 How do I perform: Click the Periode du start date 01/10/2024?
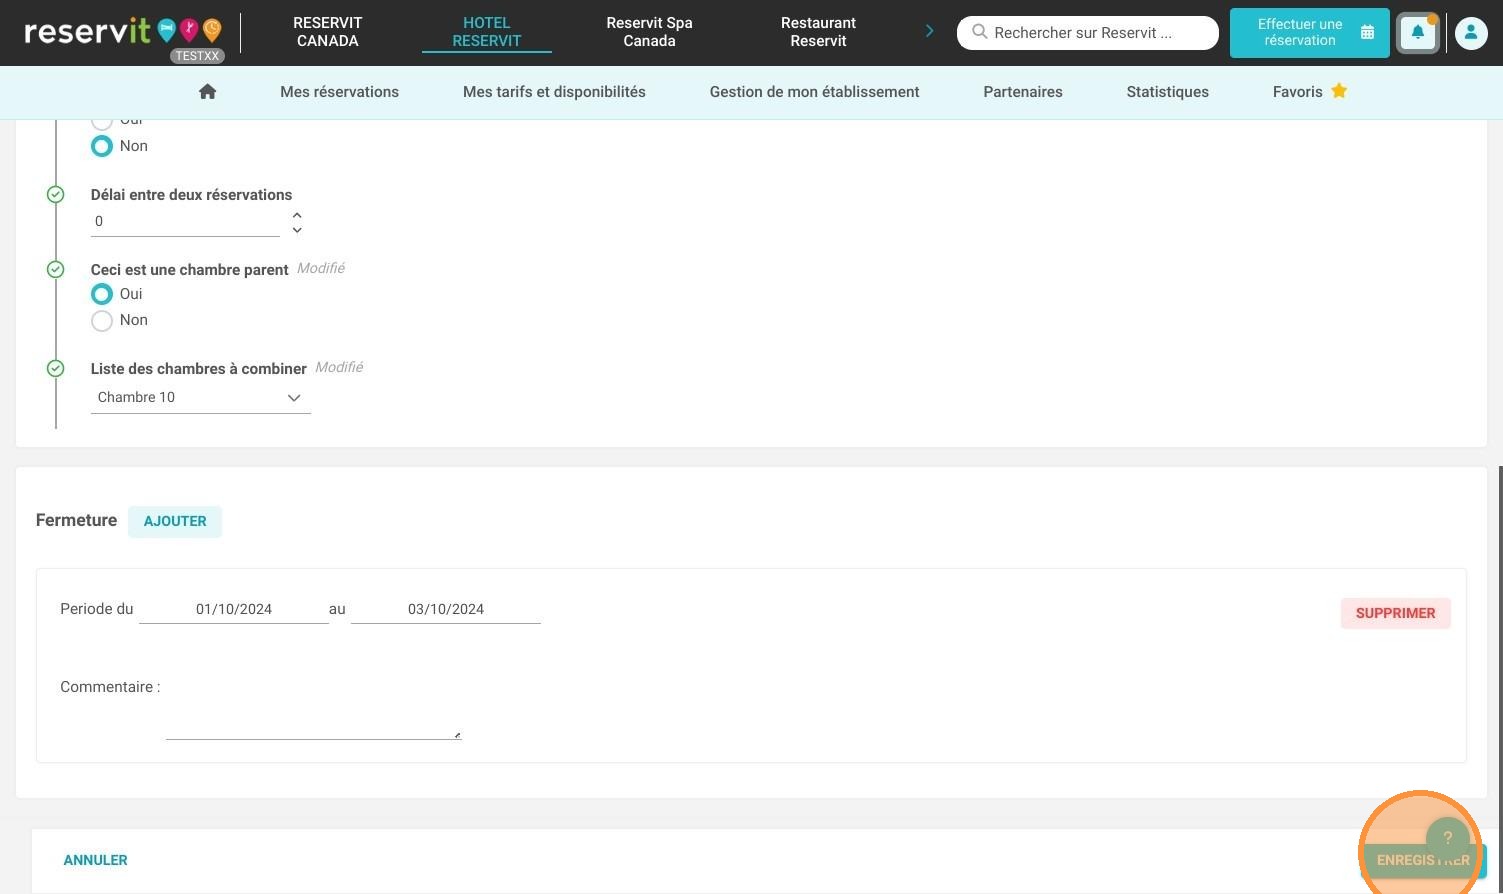[234, 609]
